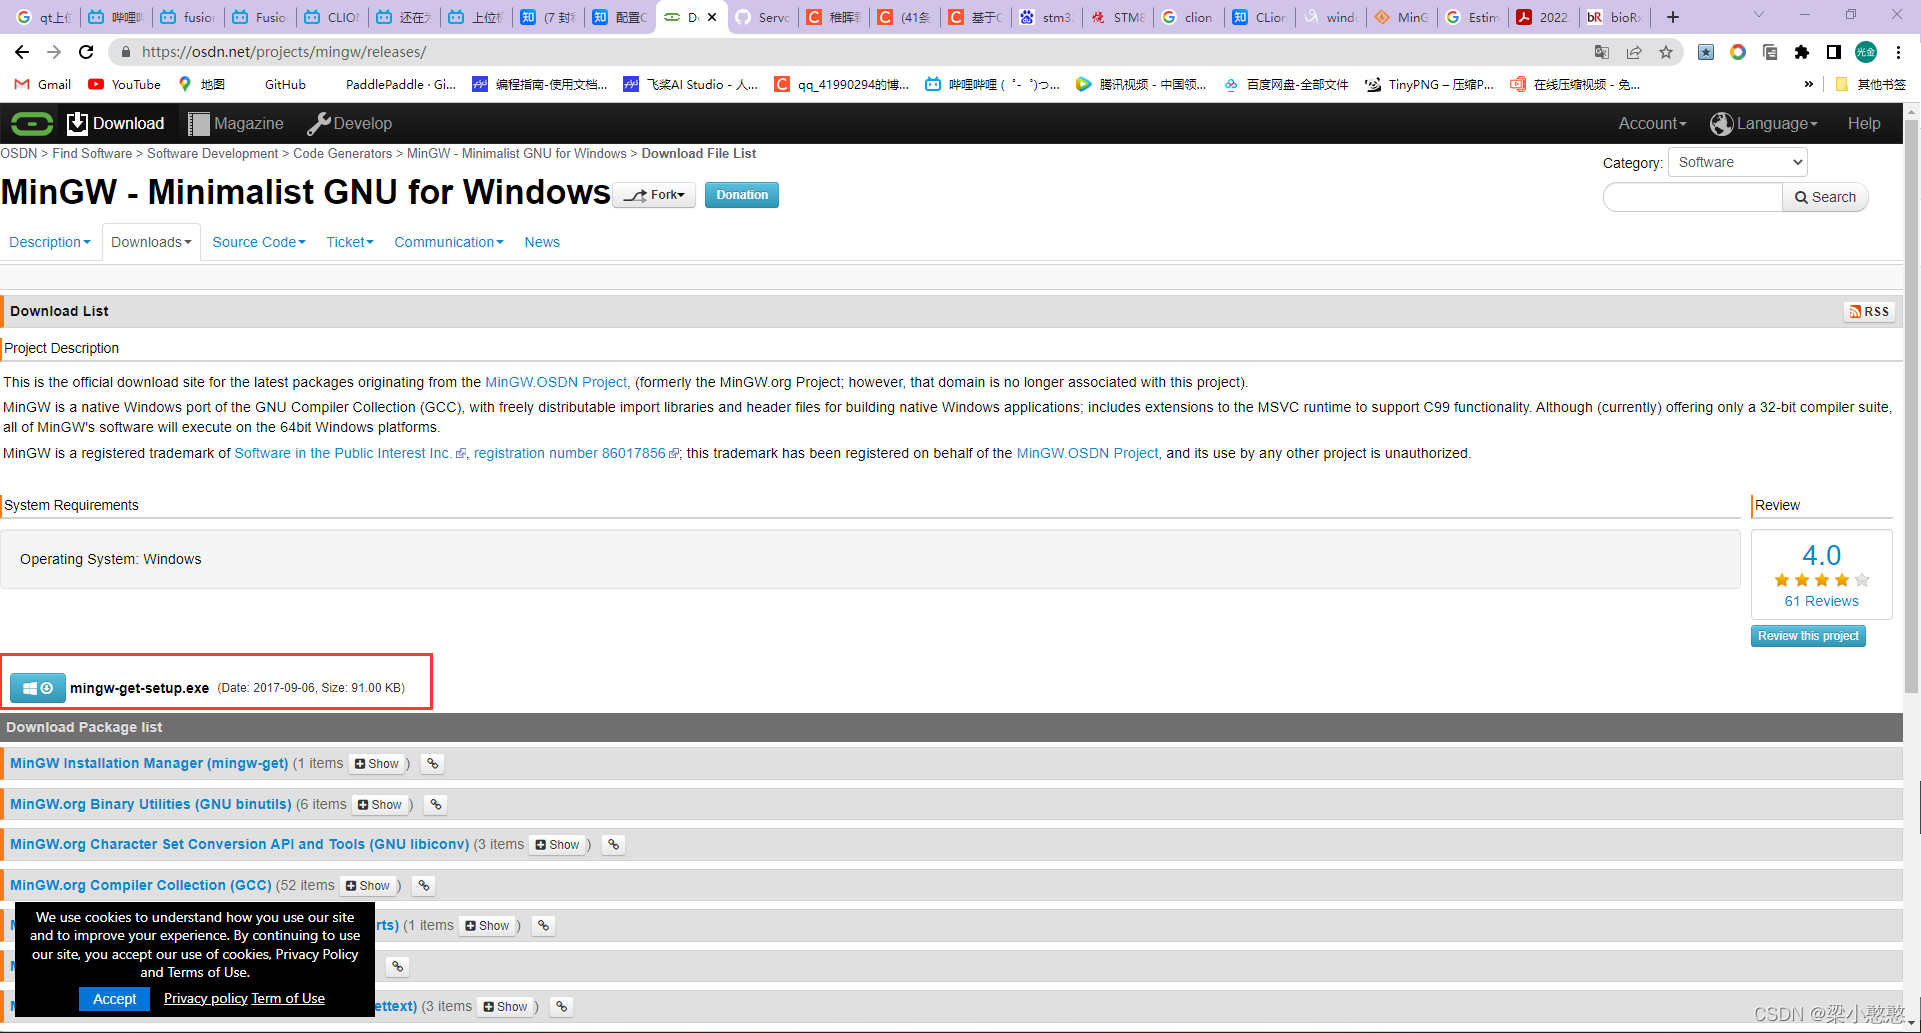Click Code Generators in the breadcrumb
This screenshot has height=1033, width=1921.
(342, 153)
